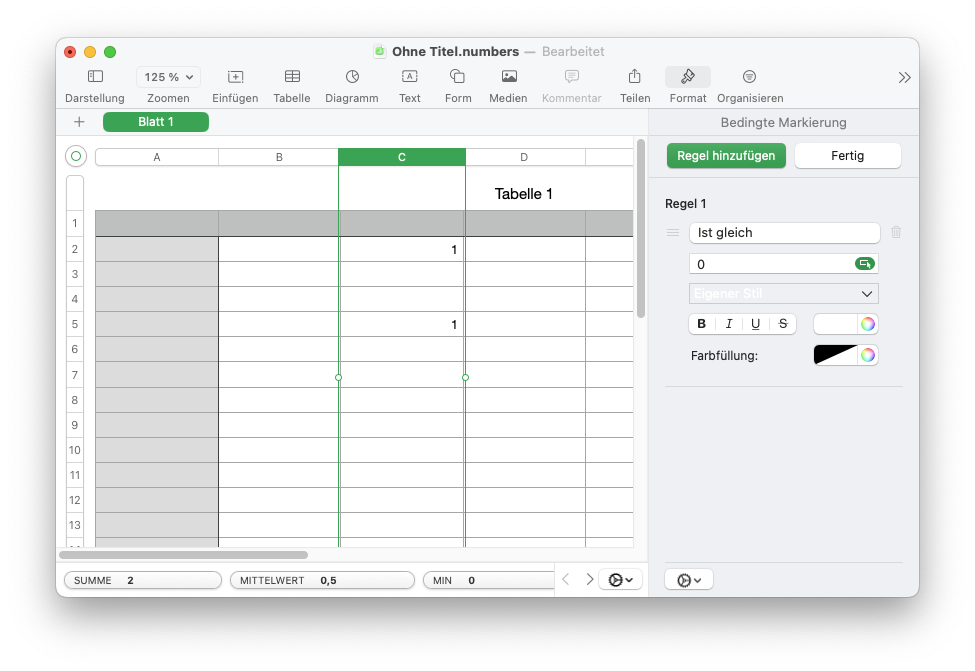The image size is (975, 671).
Task: Open the Medien media browser
Action: click(508, 86)
